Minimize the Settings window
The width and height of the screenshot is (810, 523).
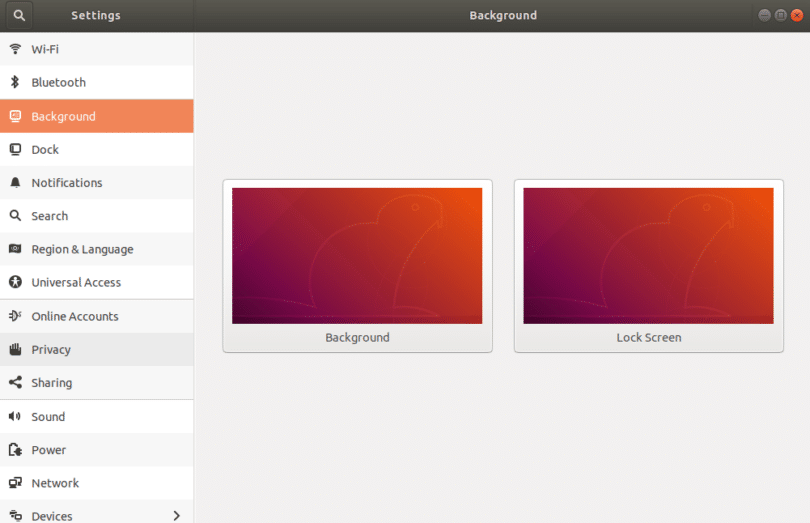pos(765,16)
